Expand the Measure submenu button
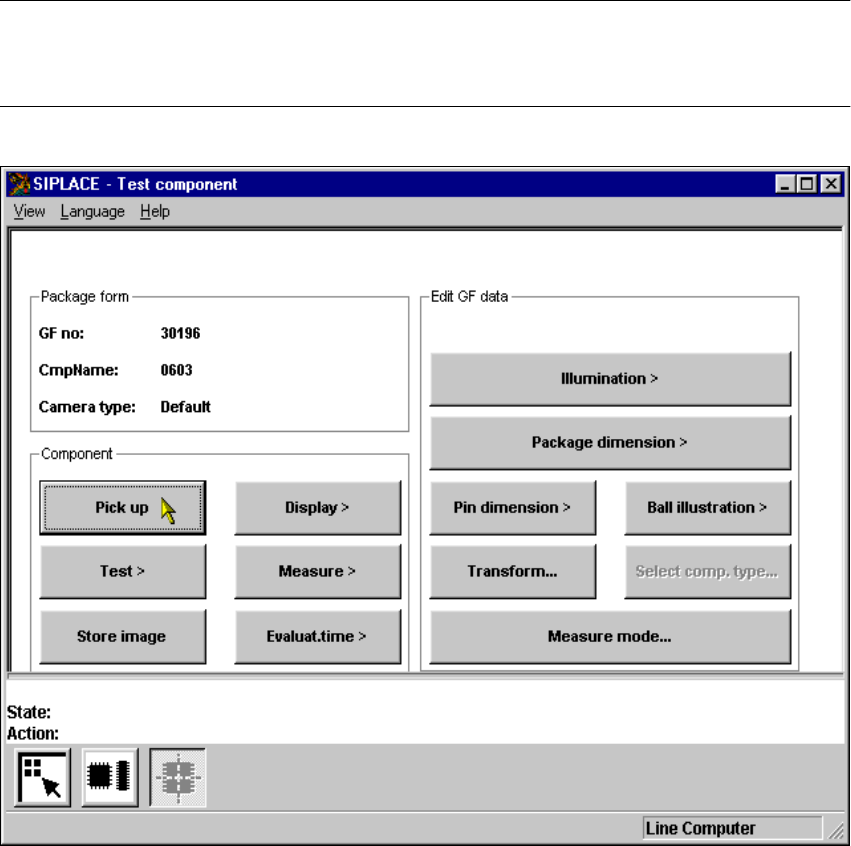851x846 pixels. click(x=317, y=572)
